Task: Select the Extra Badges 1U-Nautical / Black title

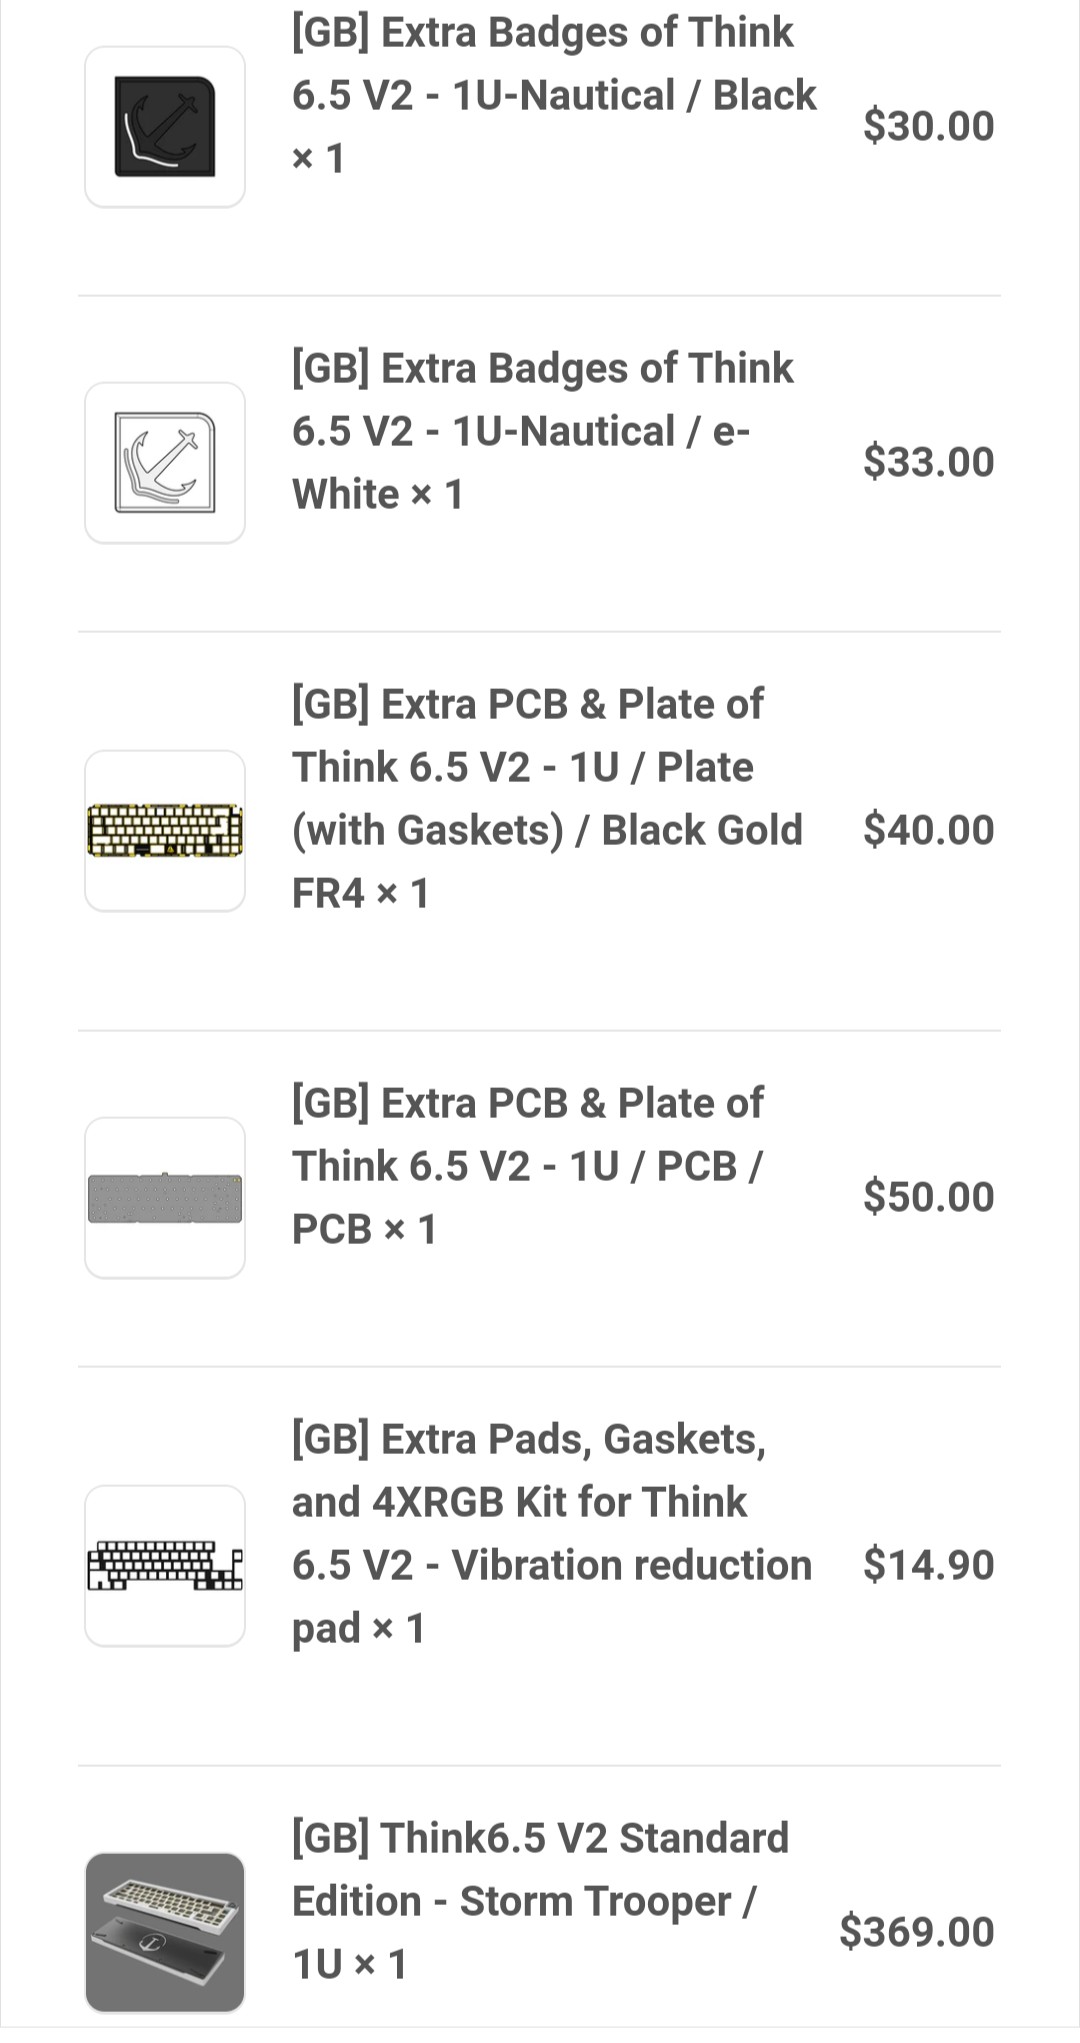Action: pos(554,95)
